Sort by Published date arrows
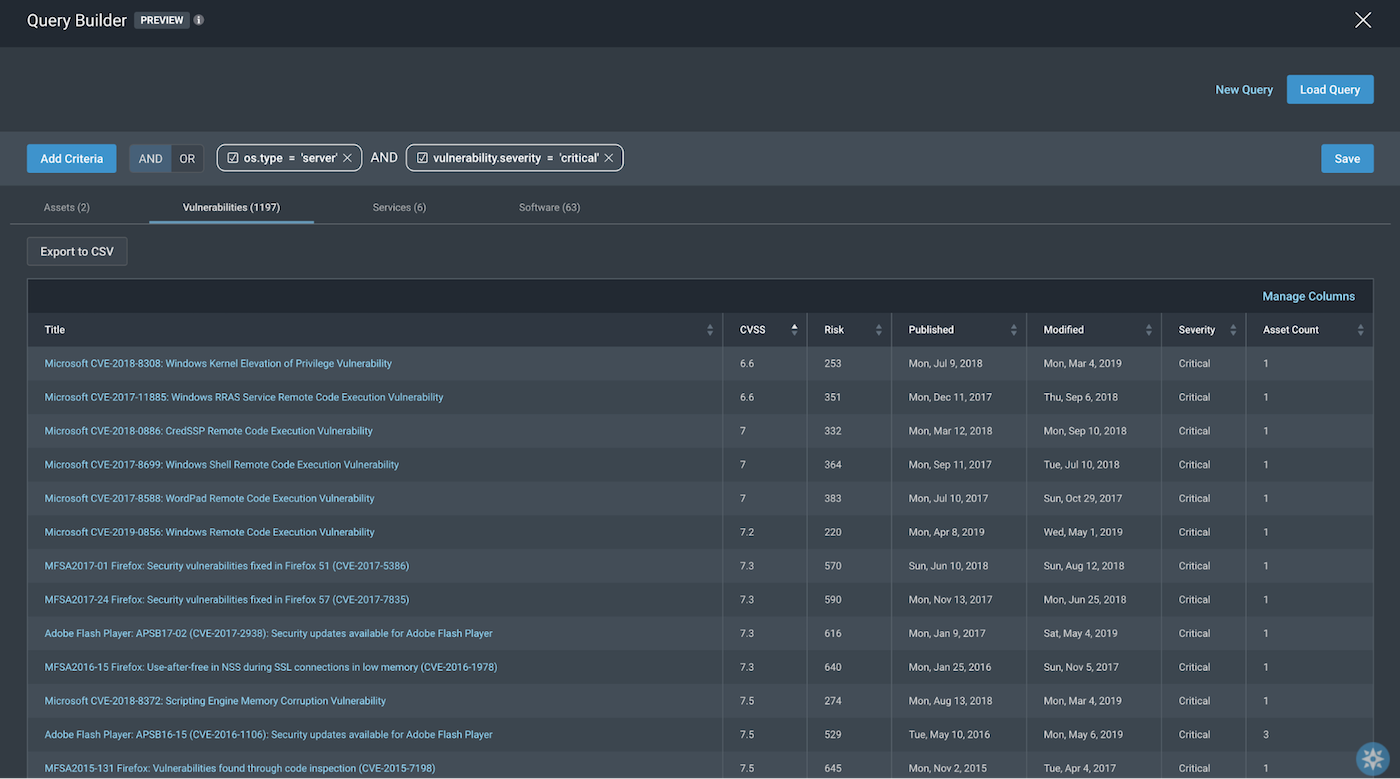This screenshot has width=1400, height=779. [x=1013, y=330]
